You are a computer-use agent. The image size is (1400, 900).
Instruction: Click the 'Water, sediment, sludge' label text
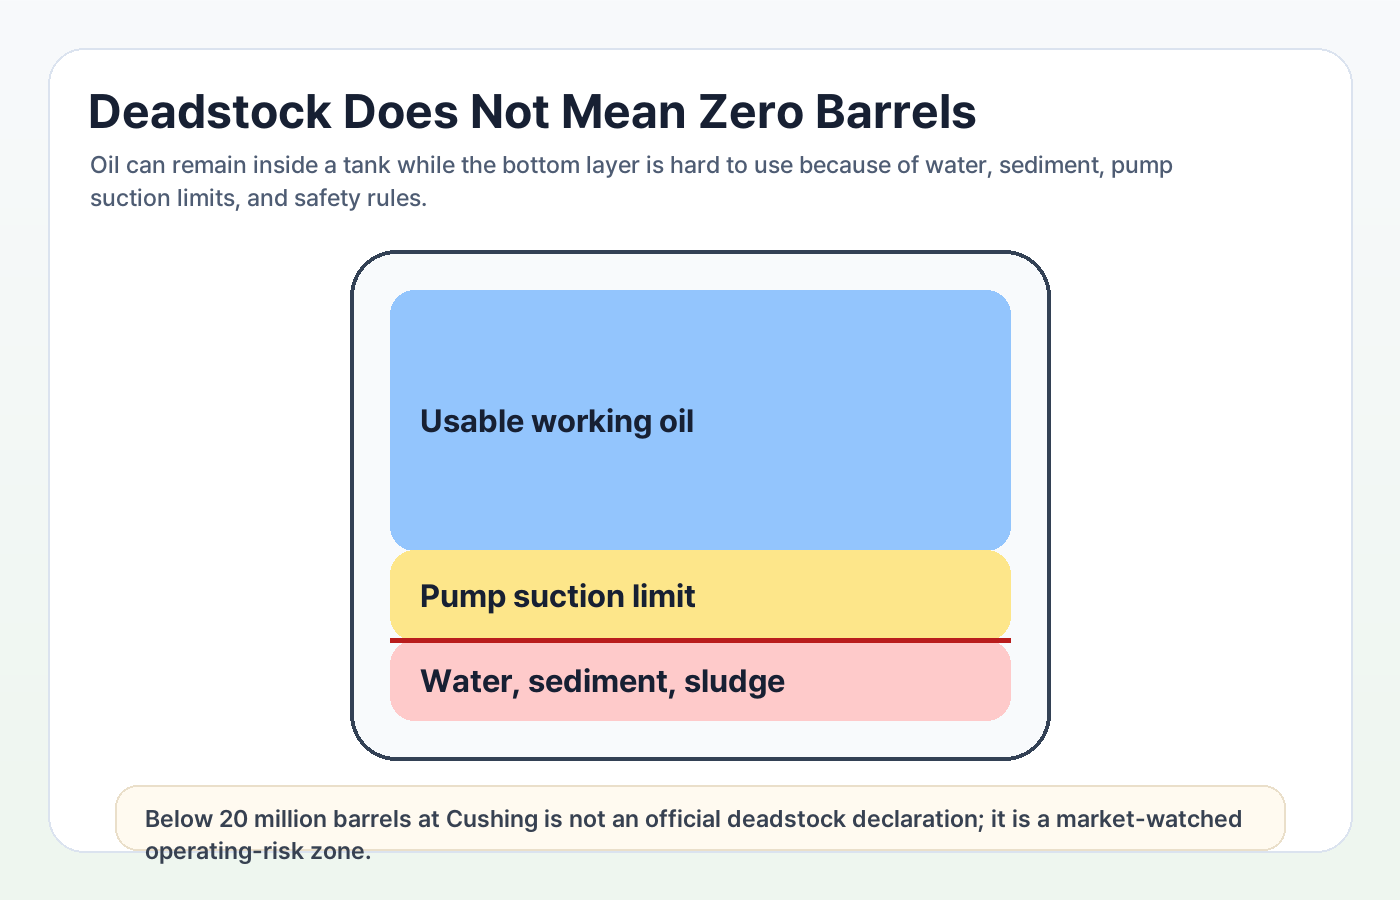click(602, 682)
